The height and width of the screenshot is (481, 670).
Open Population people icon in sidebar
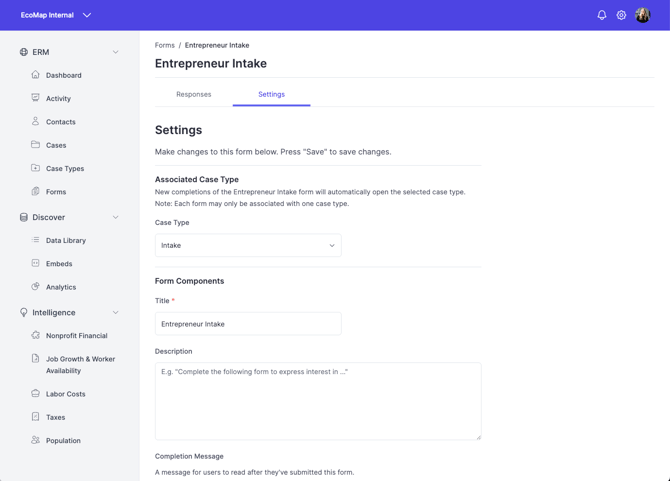[35, 440]
